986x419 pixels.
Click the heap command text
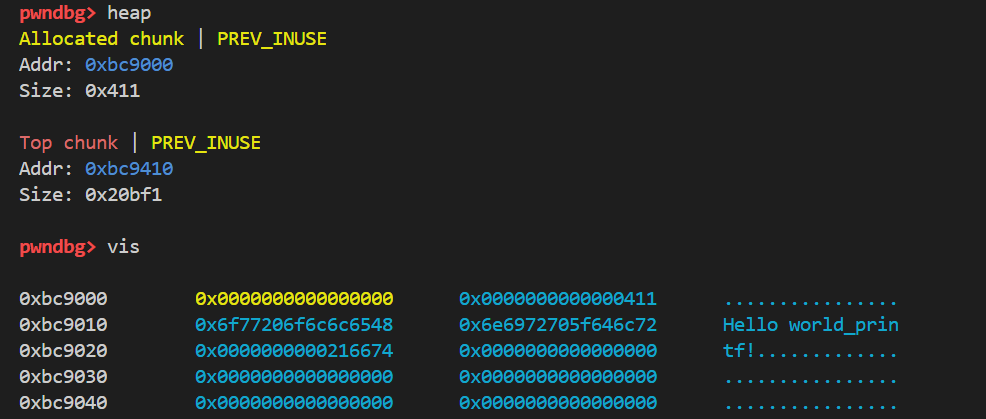[129, 13]
